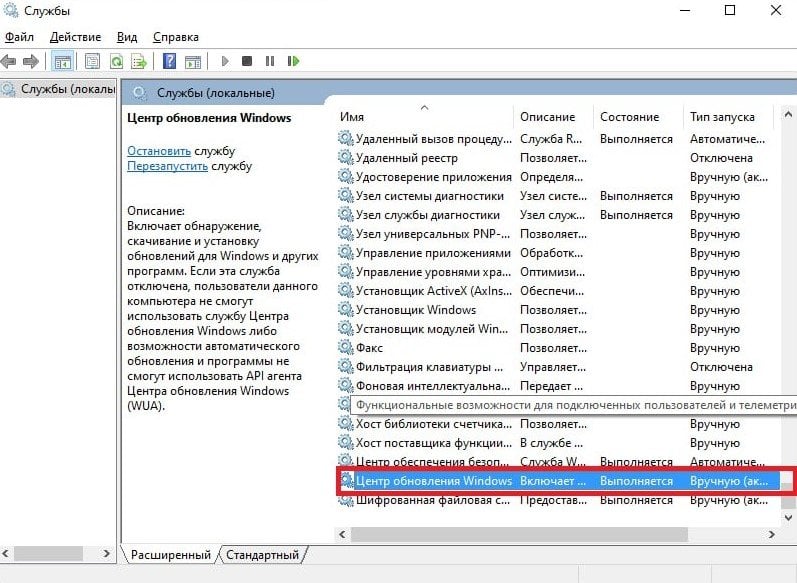Click the Остановить service link
The image size is (797, 583).
point(159,151)
